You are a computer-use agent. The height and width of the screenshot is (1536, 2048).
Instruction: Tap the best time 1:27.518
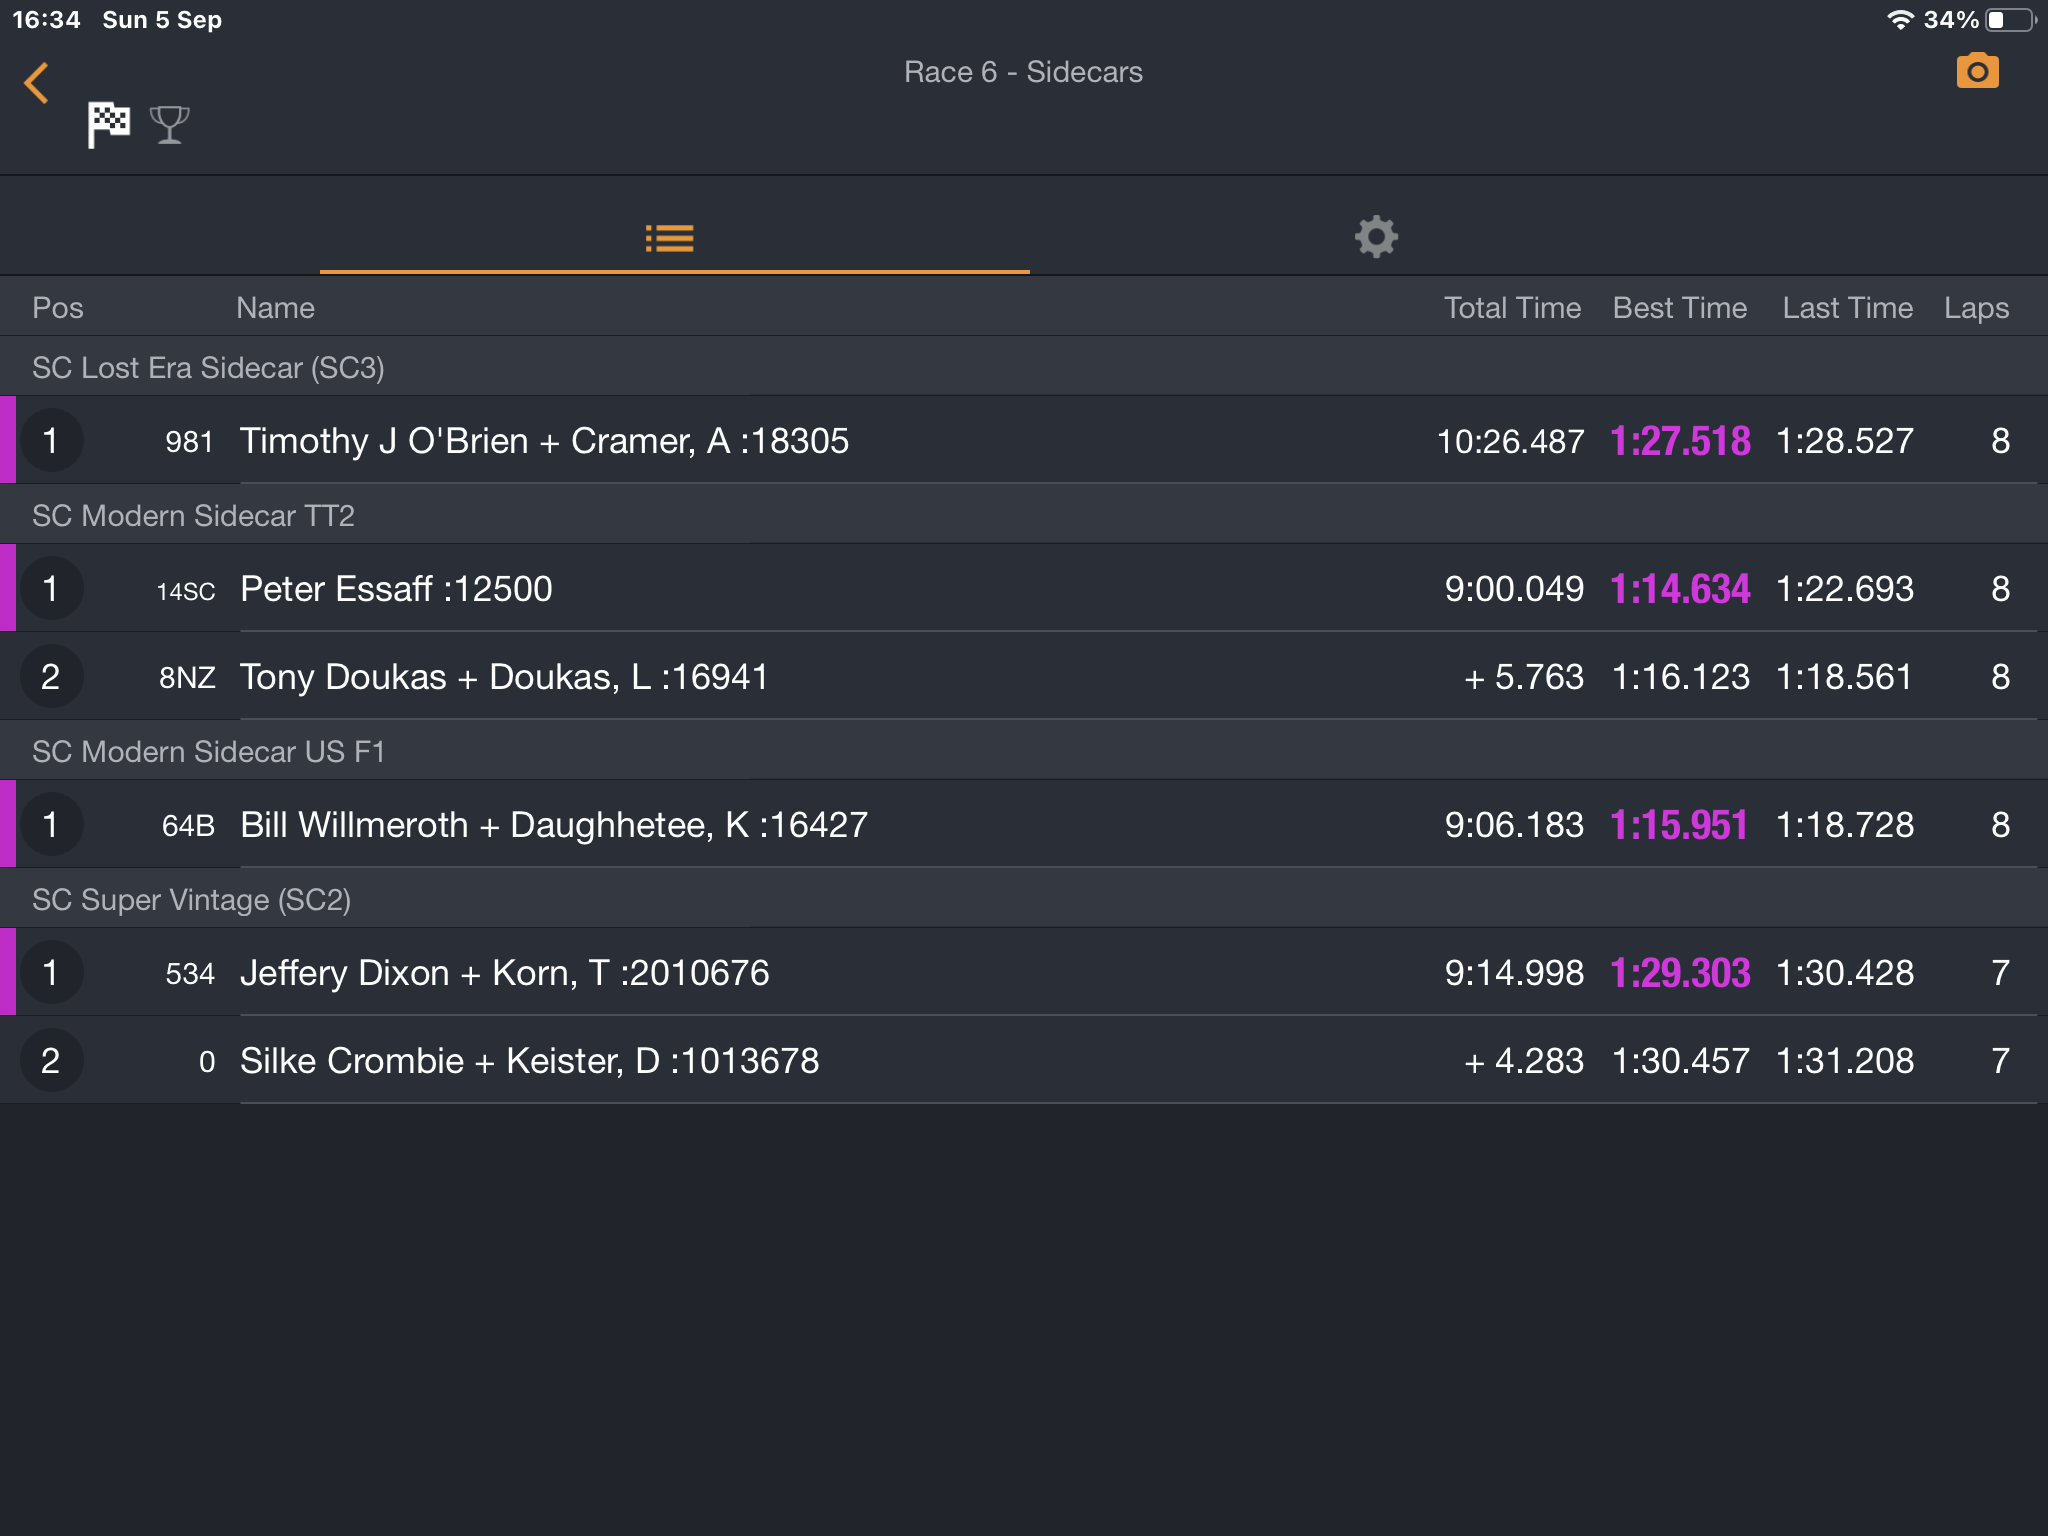(x=1680, y=441)
